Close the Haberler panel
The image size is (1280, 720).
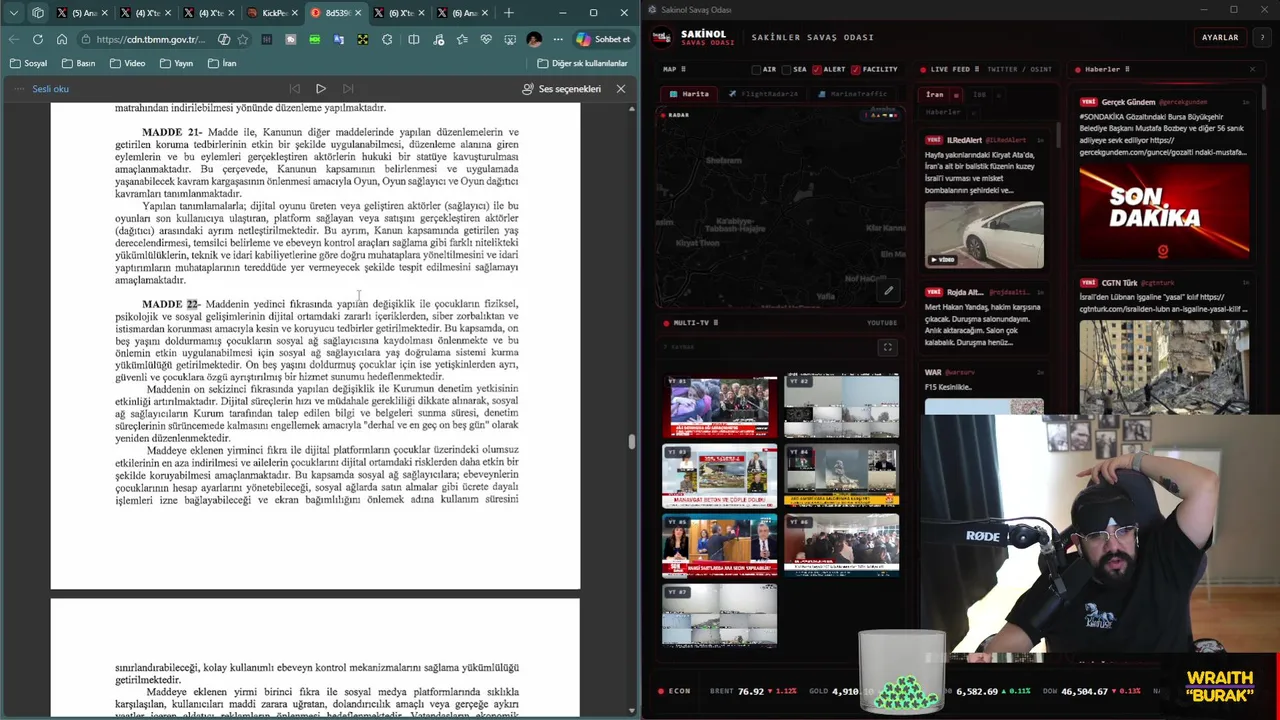pos(1252,70)
